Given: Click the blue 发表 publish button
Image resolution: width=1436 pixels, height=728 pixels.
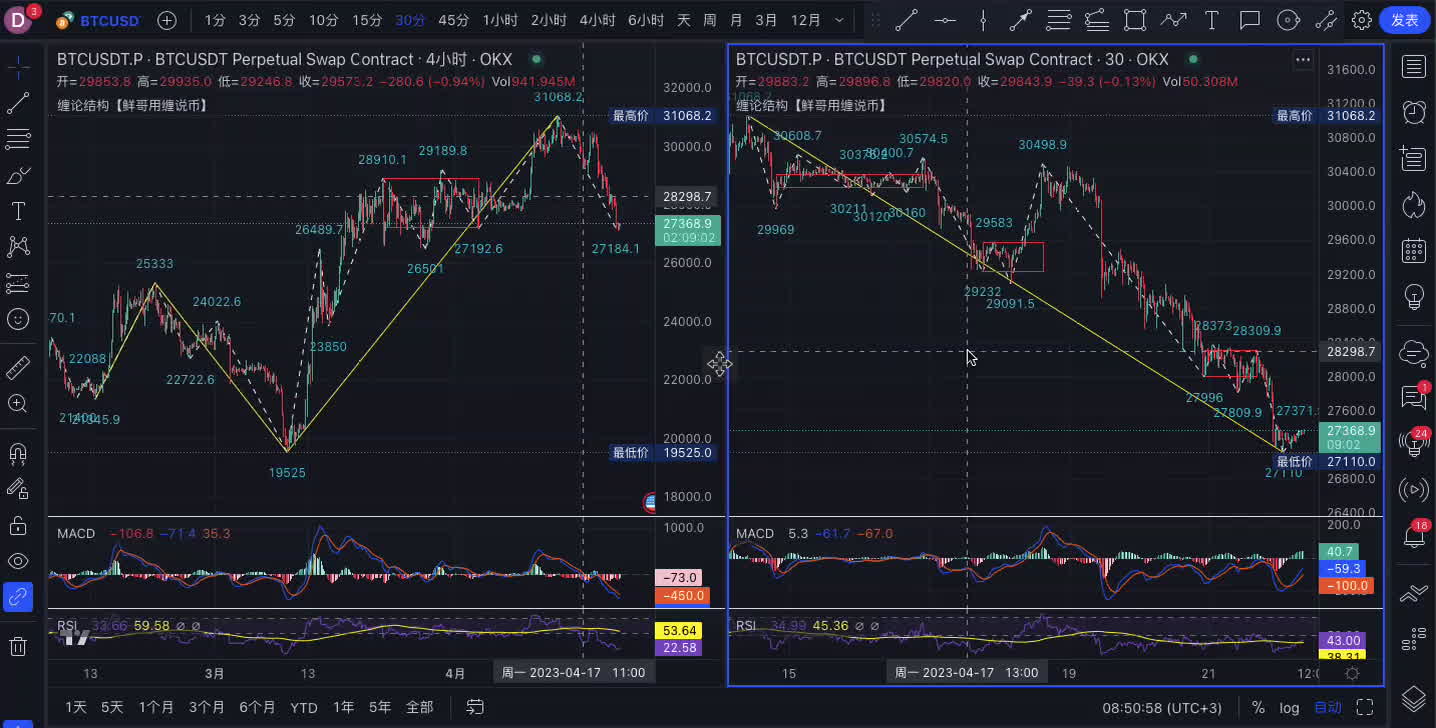Looking at the screenshot, I should click(1404, 20).
